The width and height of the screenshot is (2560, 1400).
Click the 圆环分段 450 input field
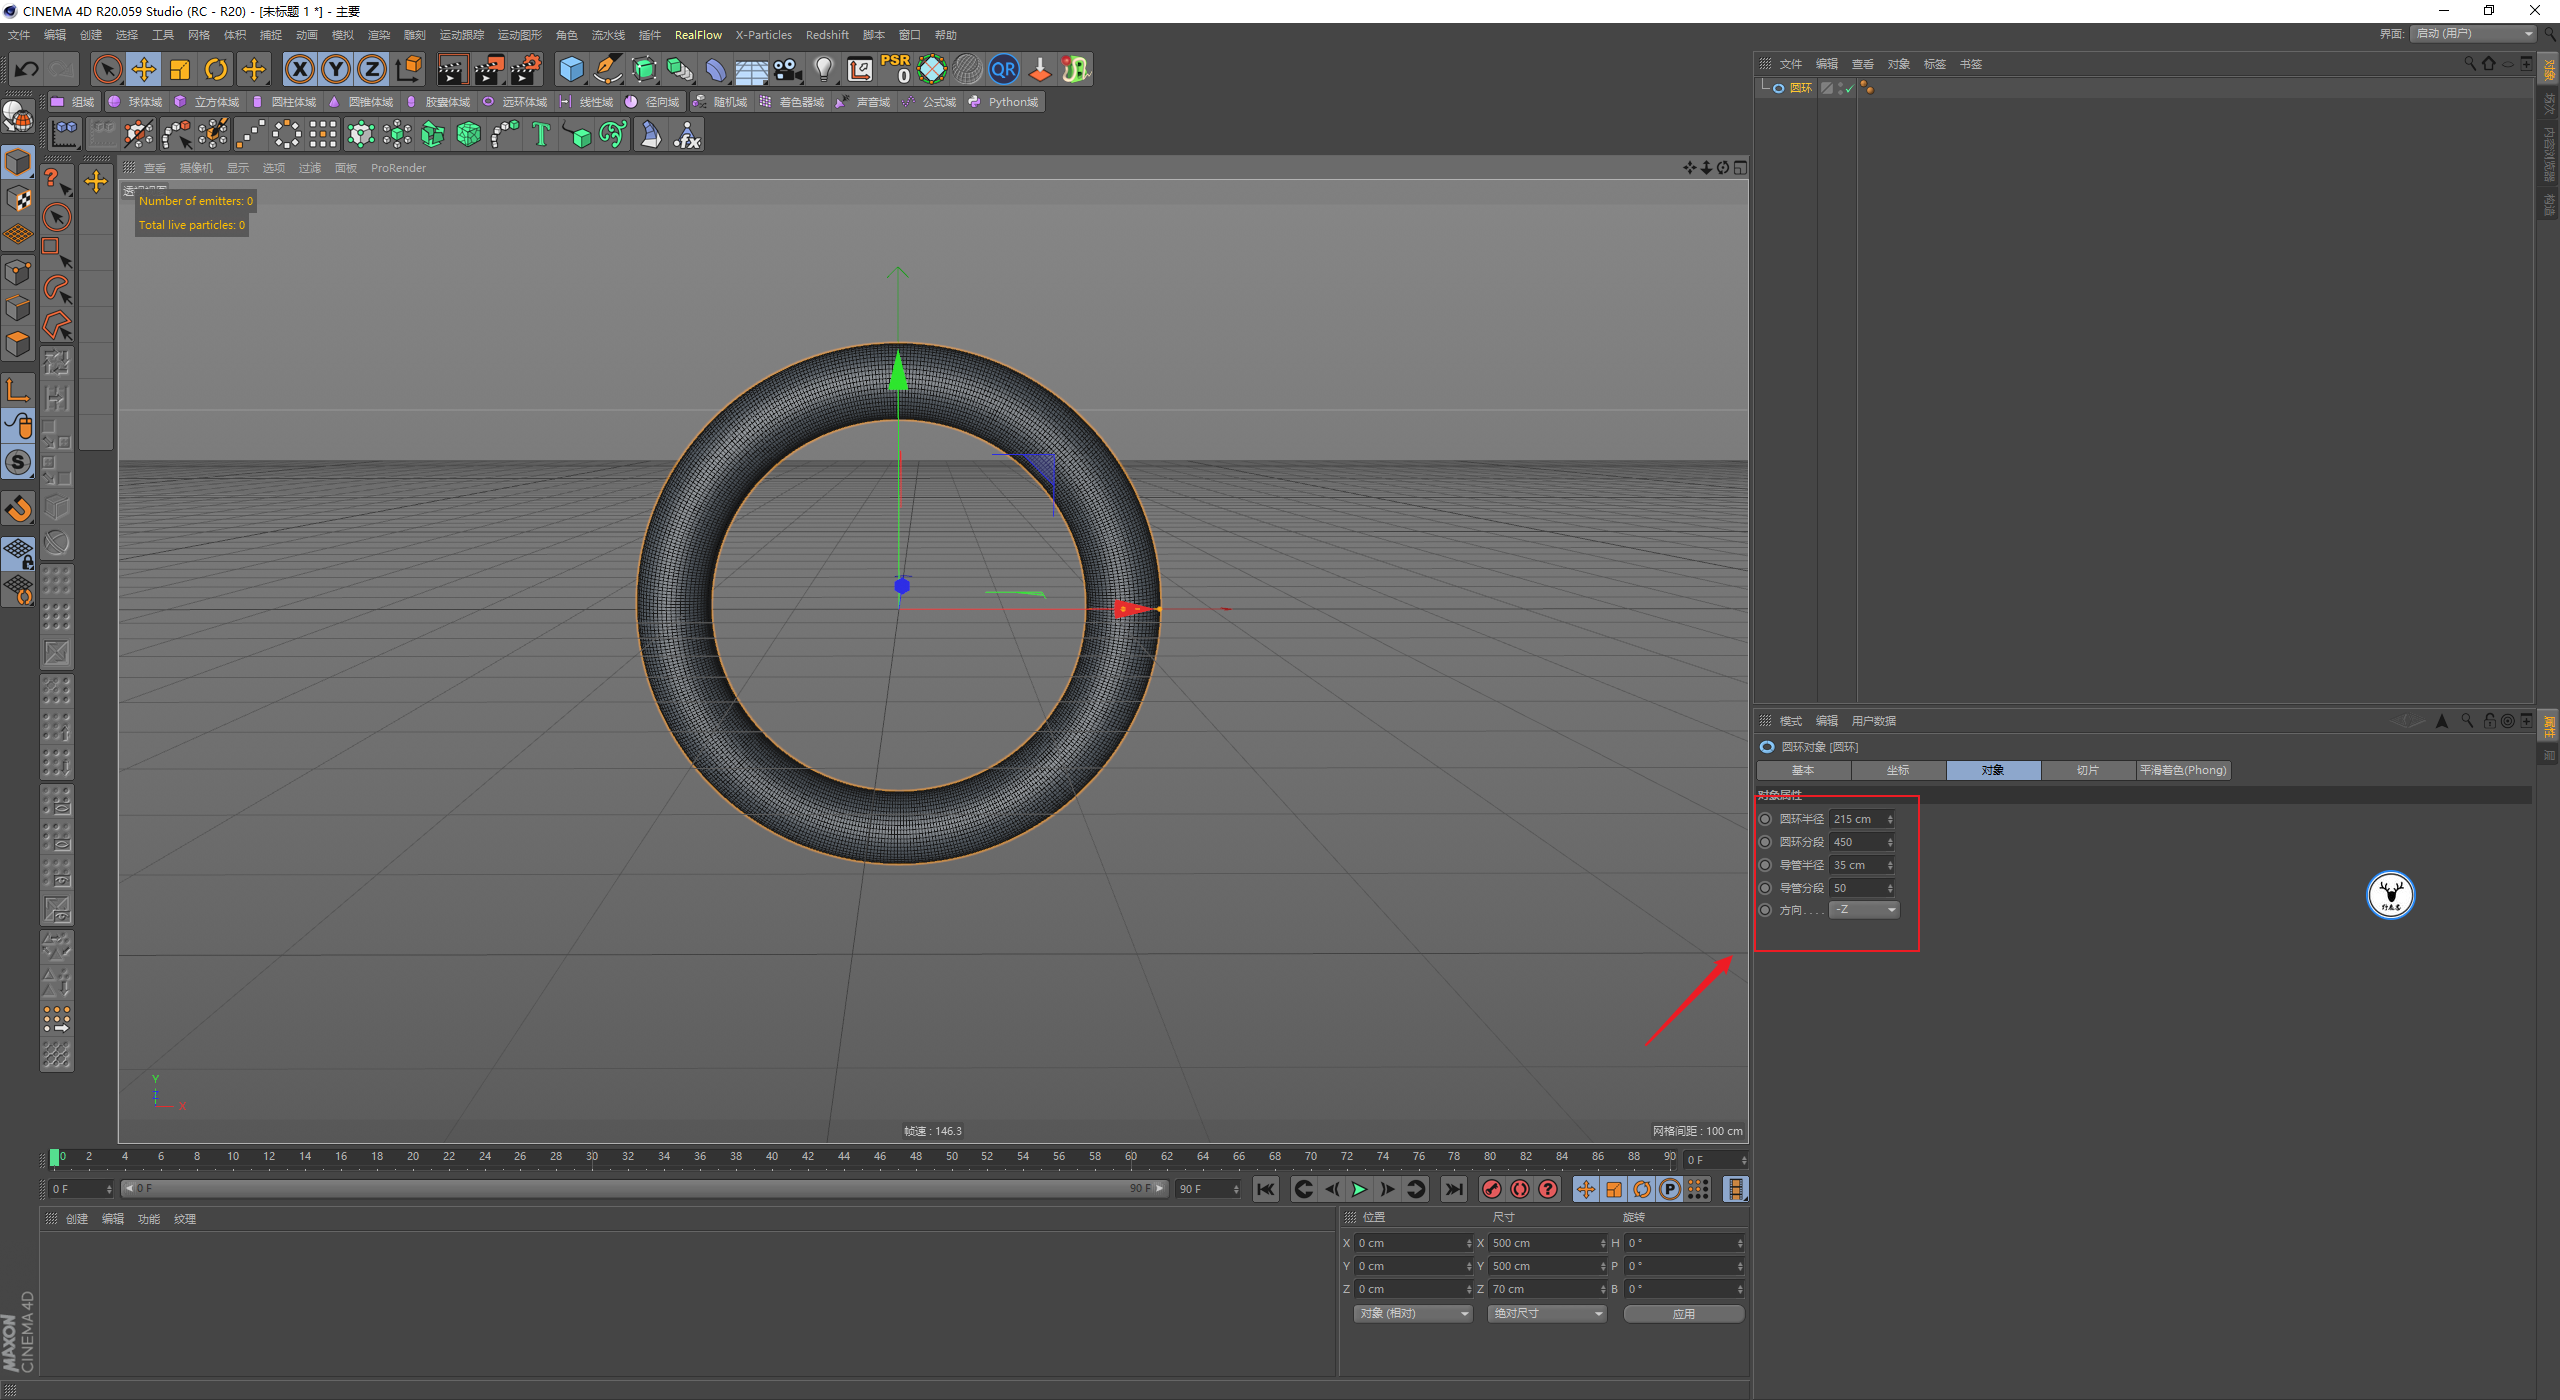coord(1857,842)
